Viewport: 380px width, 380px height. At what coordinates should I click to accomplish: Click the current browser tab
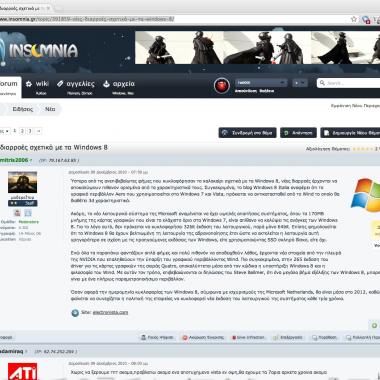point(25,8)
